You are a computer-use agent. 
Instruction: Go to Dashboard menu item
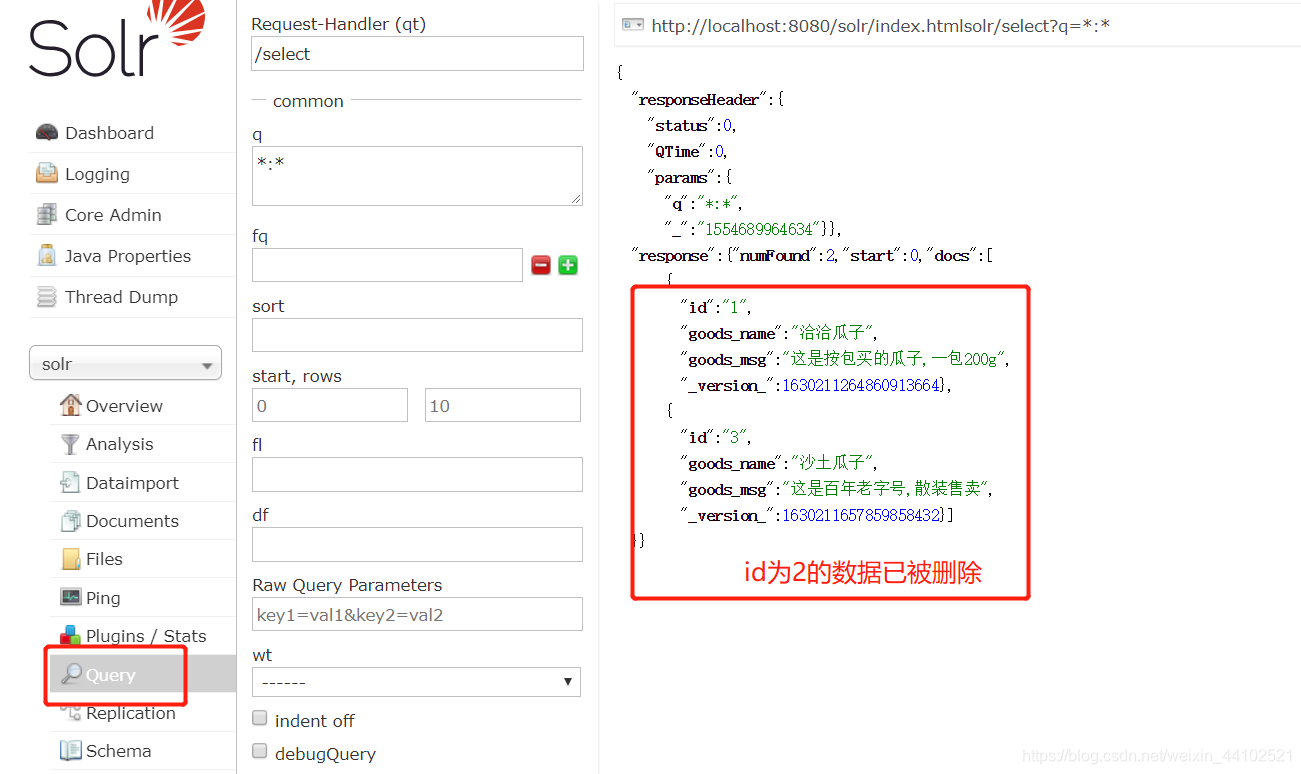pyautogui.click(x=109, y=133)
